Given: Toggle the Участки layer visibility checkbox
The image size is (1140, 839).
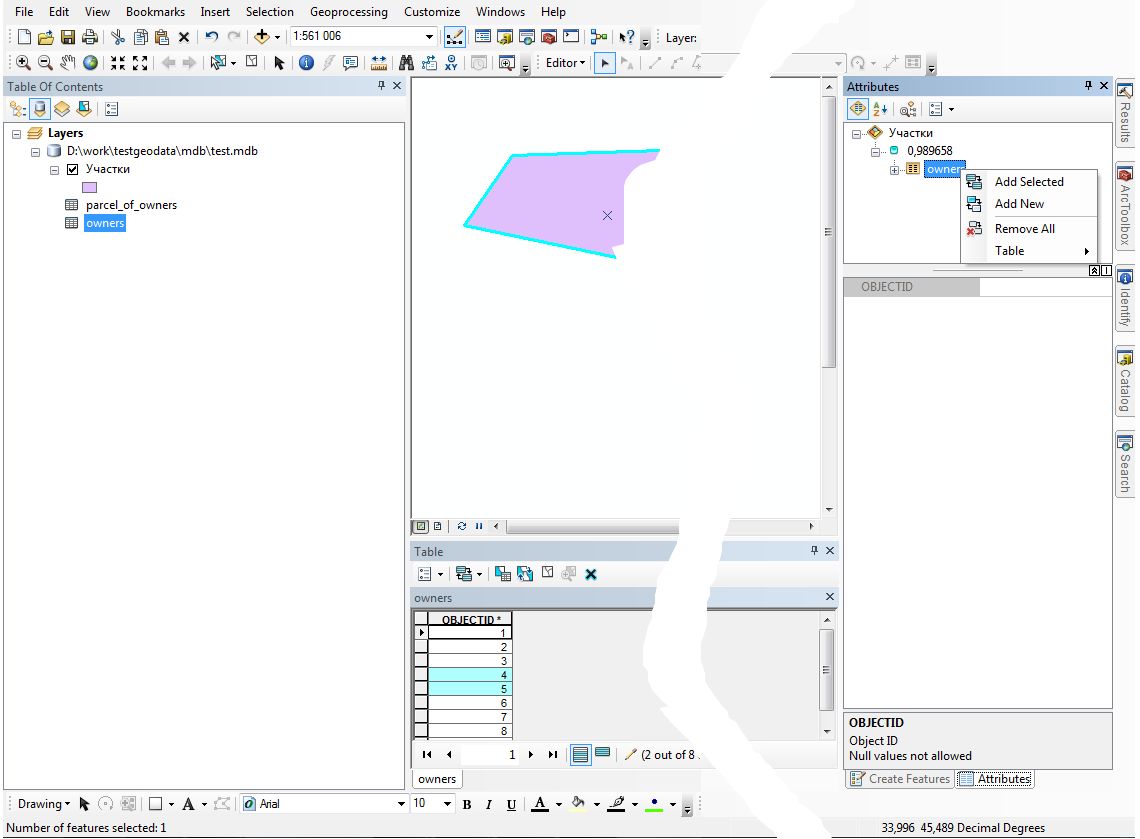Looking at the screenshot, I should 72,169.
